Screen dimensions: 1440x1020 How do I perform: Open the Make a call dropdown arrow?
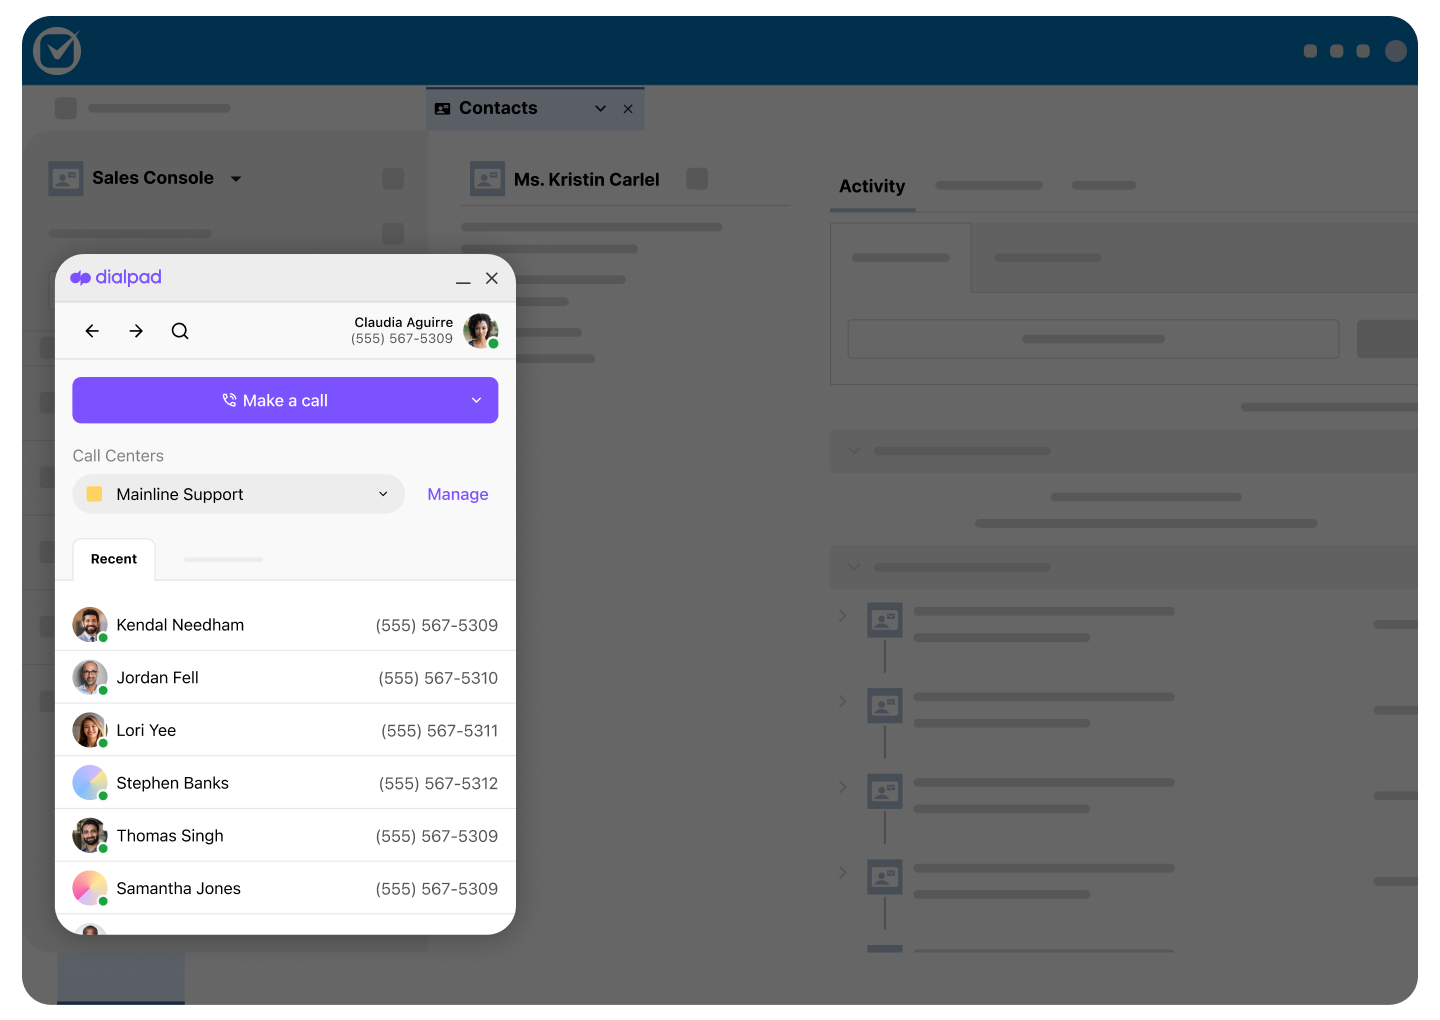tap(477, 400)
